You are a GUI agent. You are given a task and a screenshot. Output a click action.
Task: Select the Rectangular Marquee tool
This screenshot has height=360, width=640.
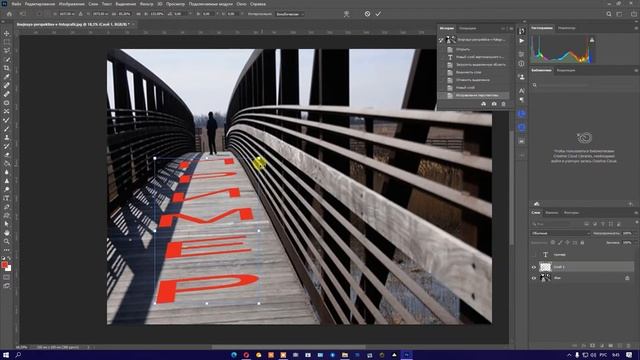coord(7,42)
